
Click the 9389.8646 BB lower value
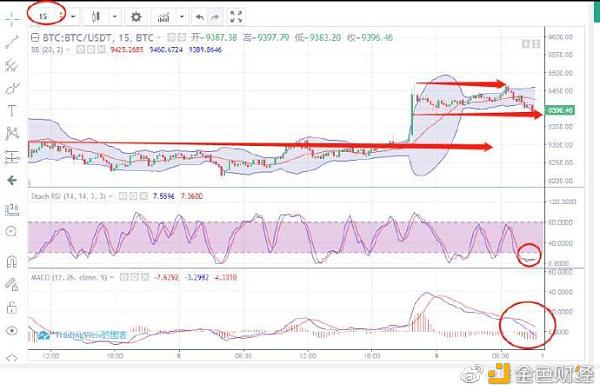[x=205, y=49]
